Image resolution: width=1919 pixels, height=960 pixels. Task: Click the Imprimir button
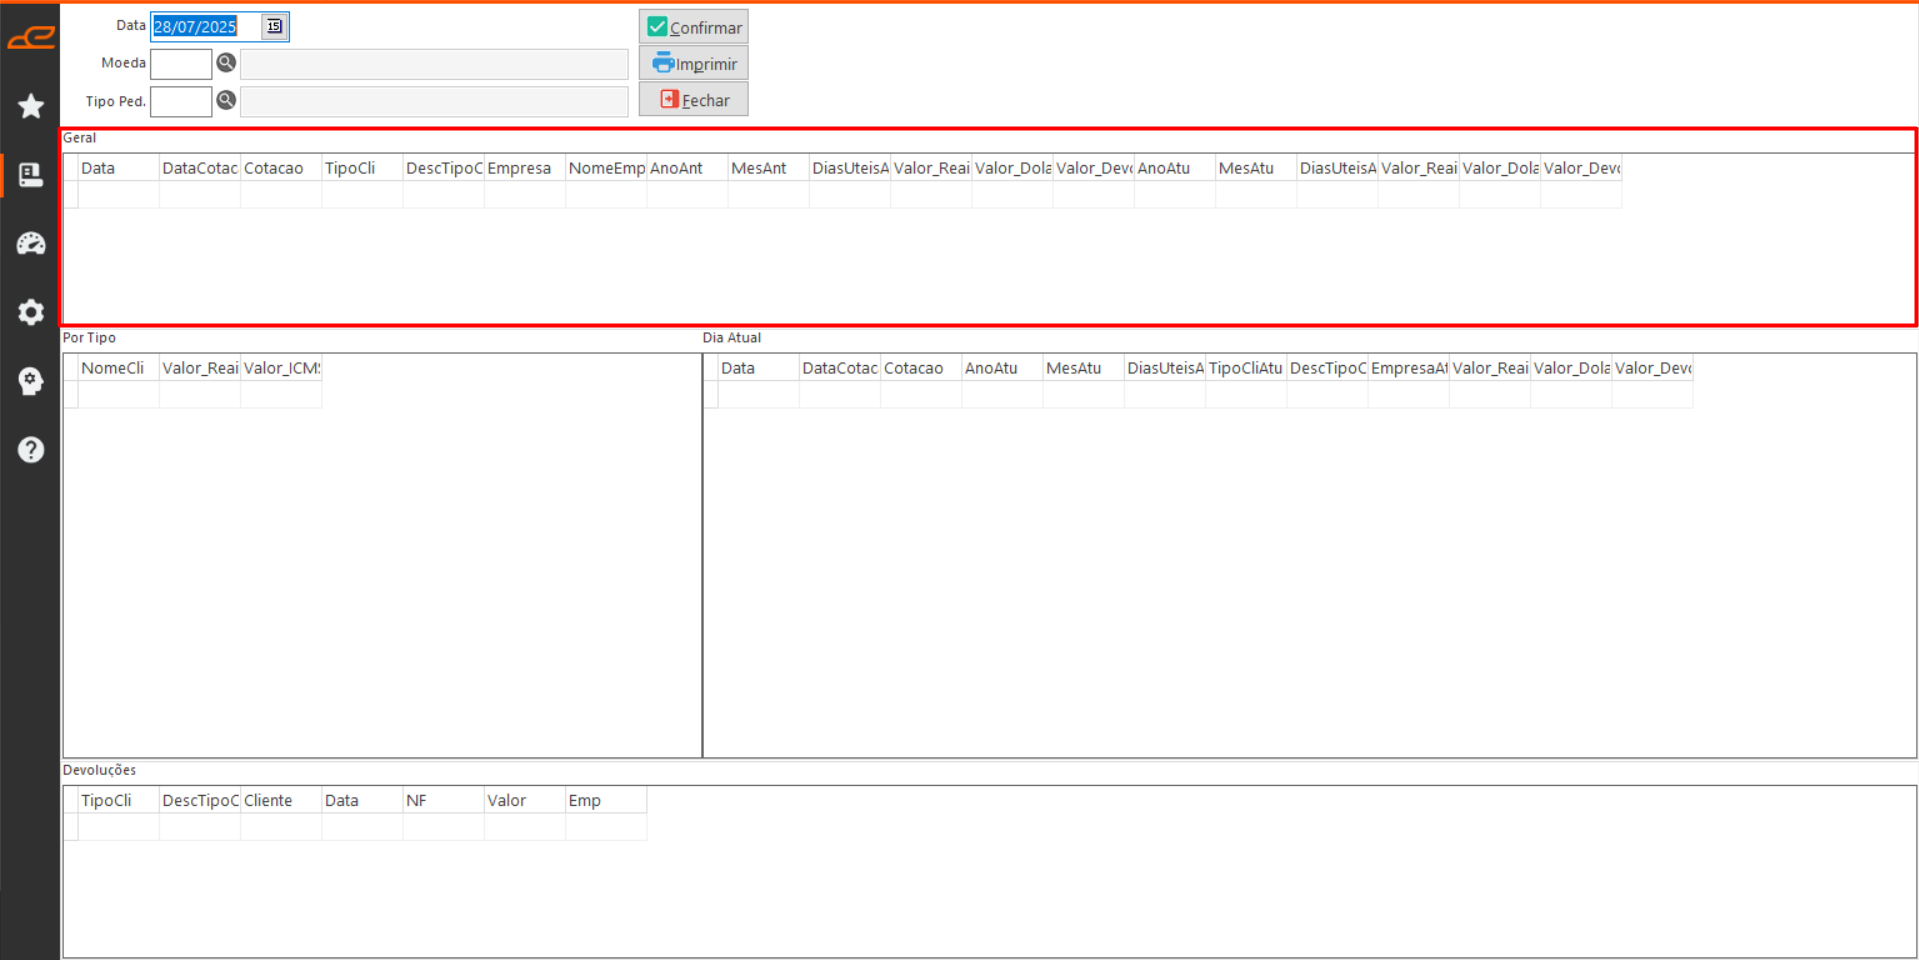click(693, 64)
